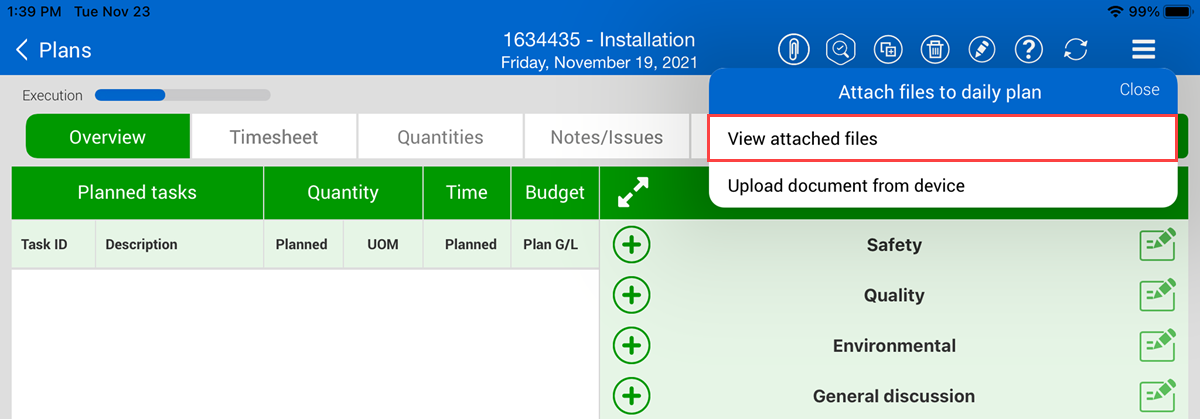This screenshot has width=1200, height=419.
Task: Delete the plan using trash icon
Action: tap(934, 49)
